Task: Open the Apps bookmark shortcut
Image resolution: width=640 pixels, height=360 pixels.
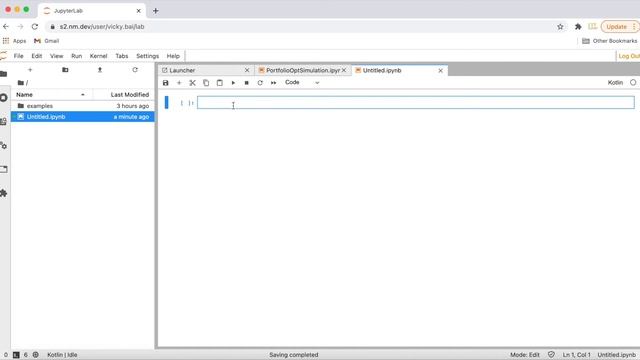Action: [x=14, y=41]
